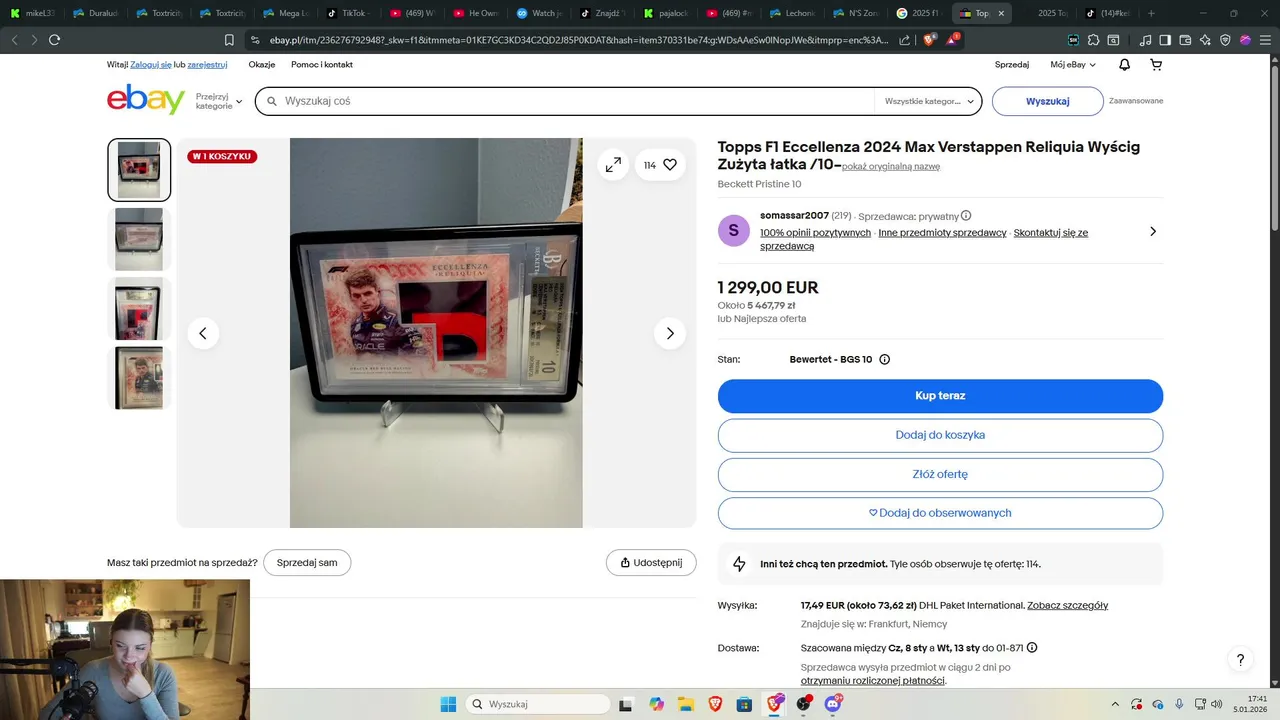Open the Okazje menu item
Viewport: 1280px width, 720px height.
[262, 64]
